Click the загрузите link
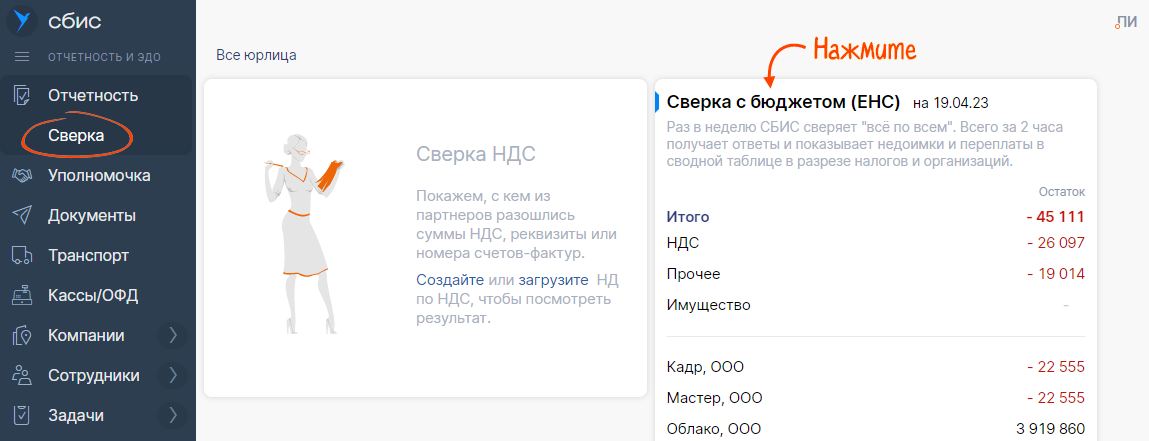The height and width of the screenshot is (441, 1149). click(x=553, y=280)
